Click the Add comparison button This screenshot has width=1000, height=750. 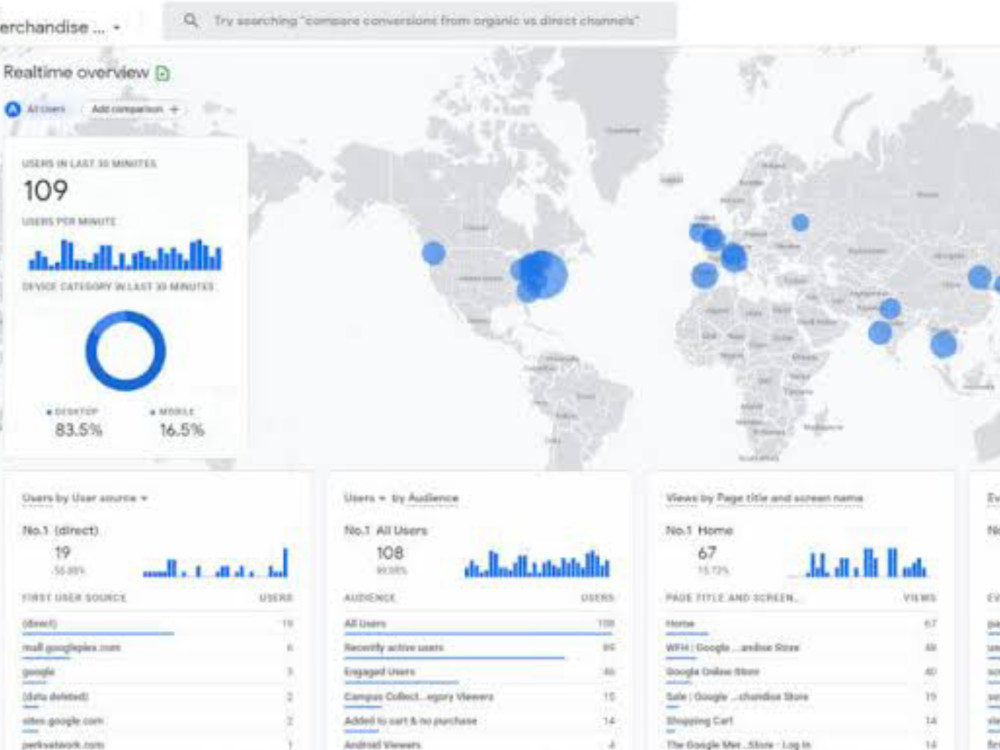click(x=134, y=109)
